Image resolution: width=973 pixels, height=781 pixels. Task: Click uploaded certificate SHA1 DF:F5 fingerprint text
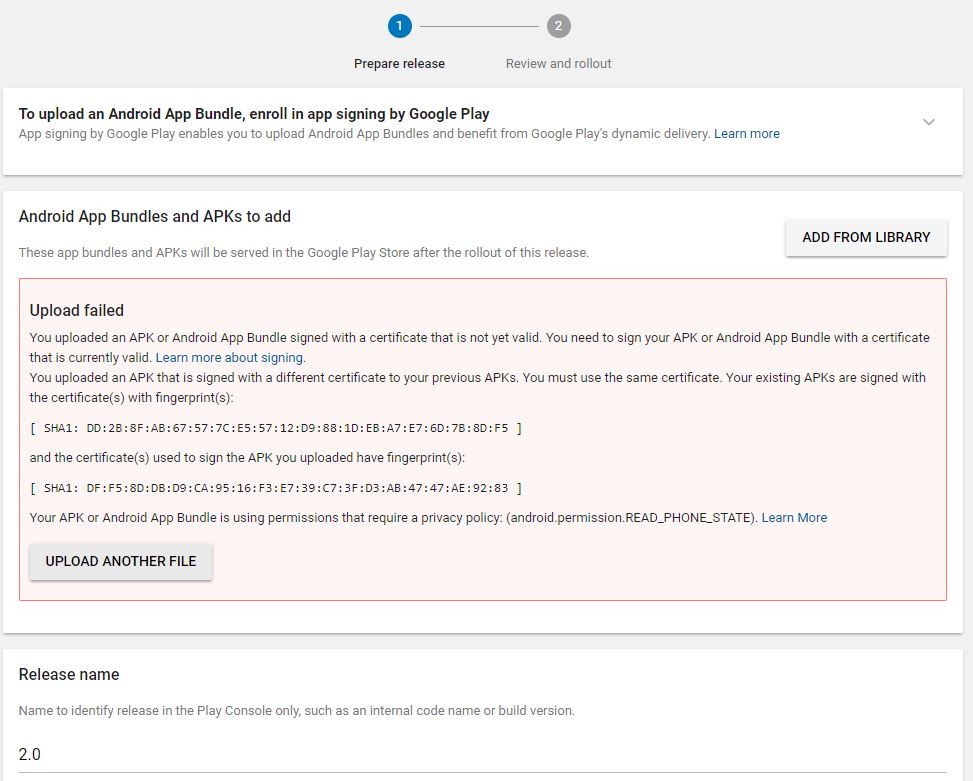click(x=276, y=488)
